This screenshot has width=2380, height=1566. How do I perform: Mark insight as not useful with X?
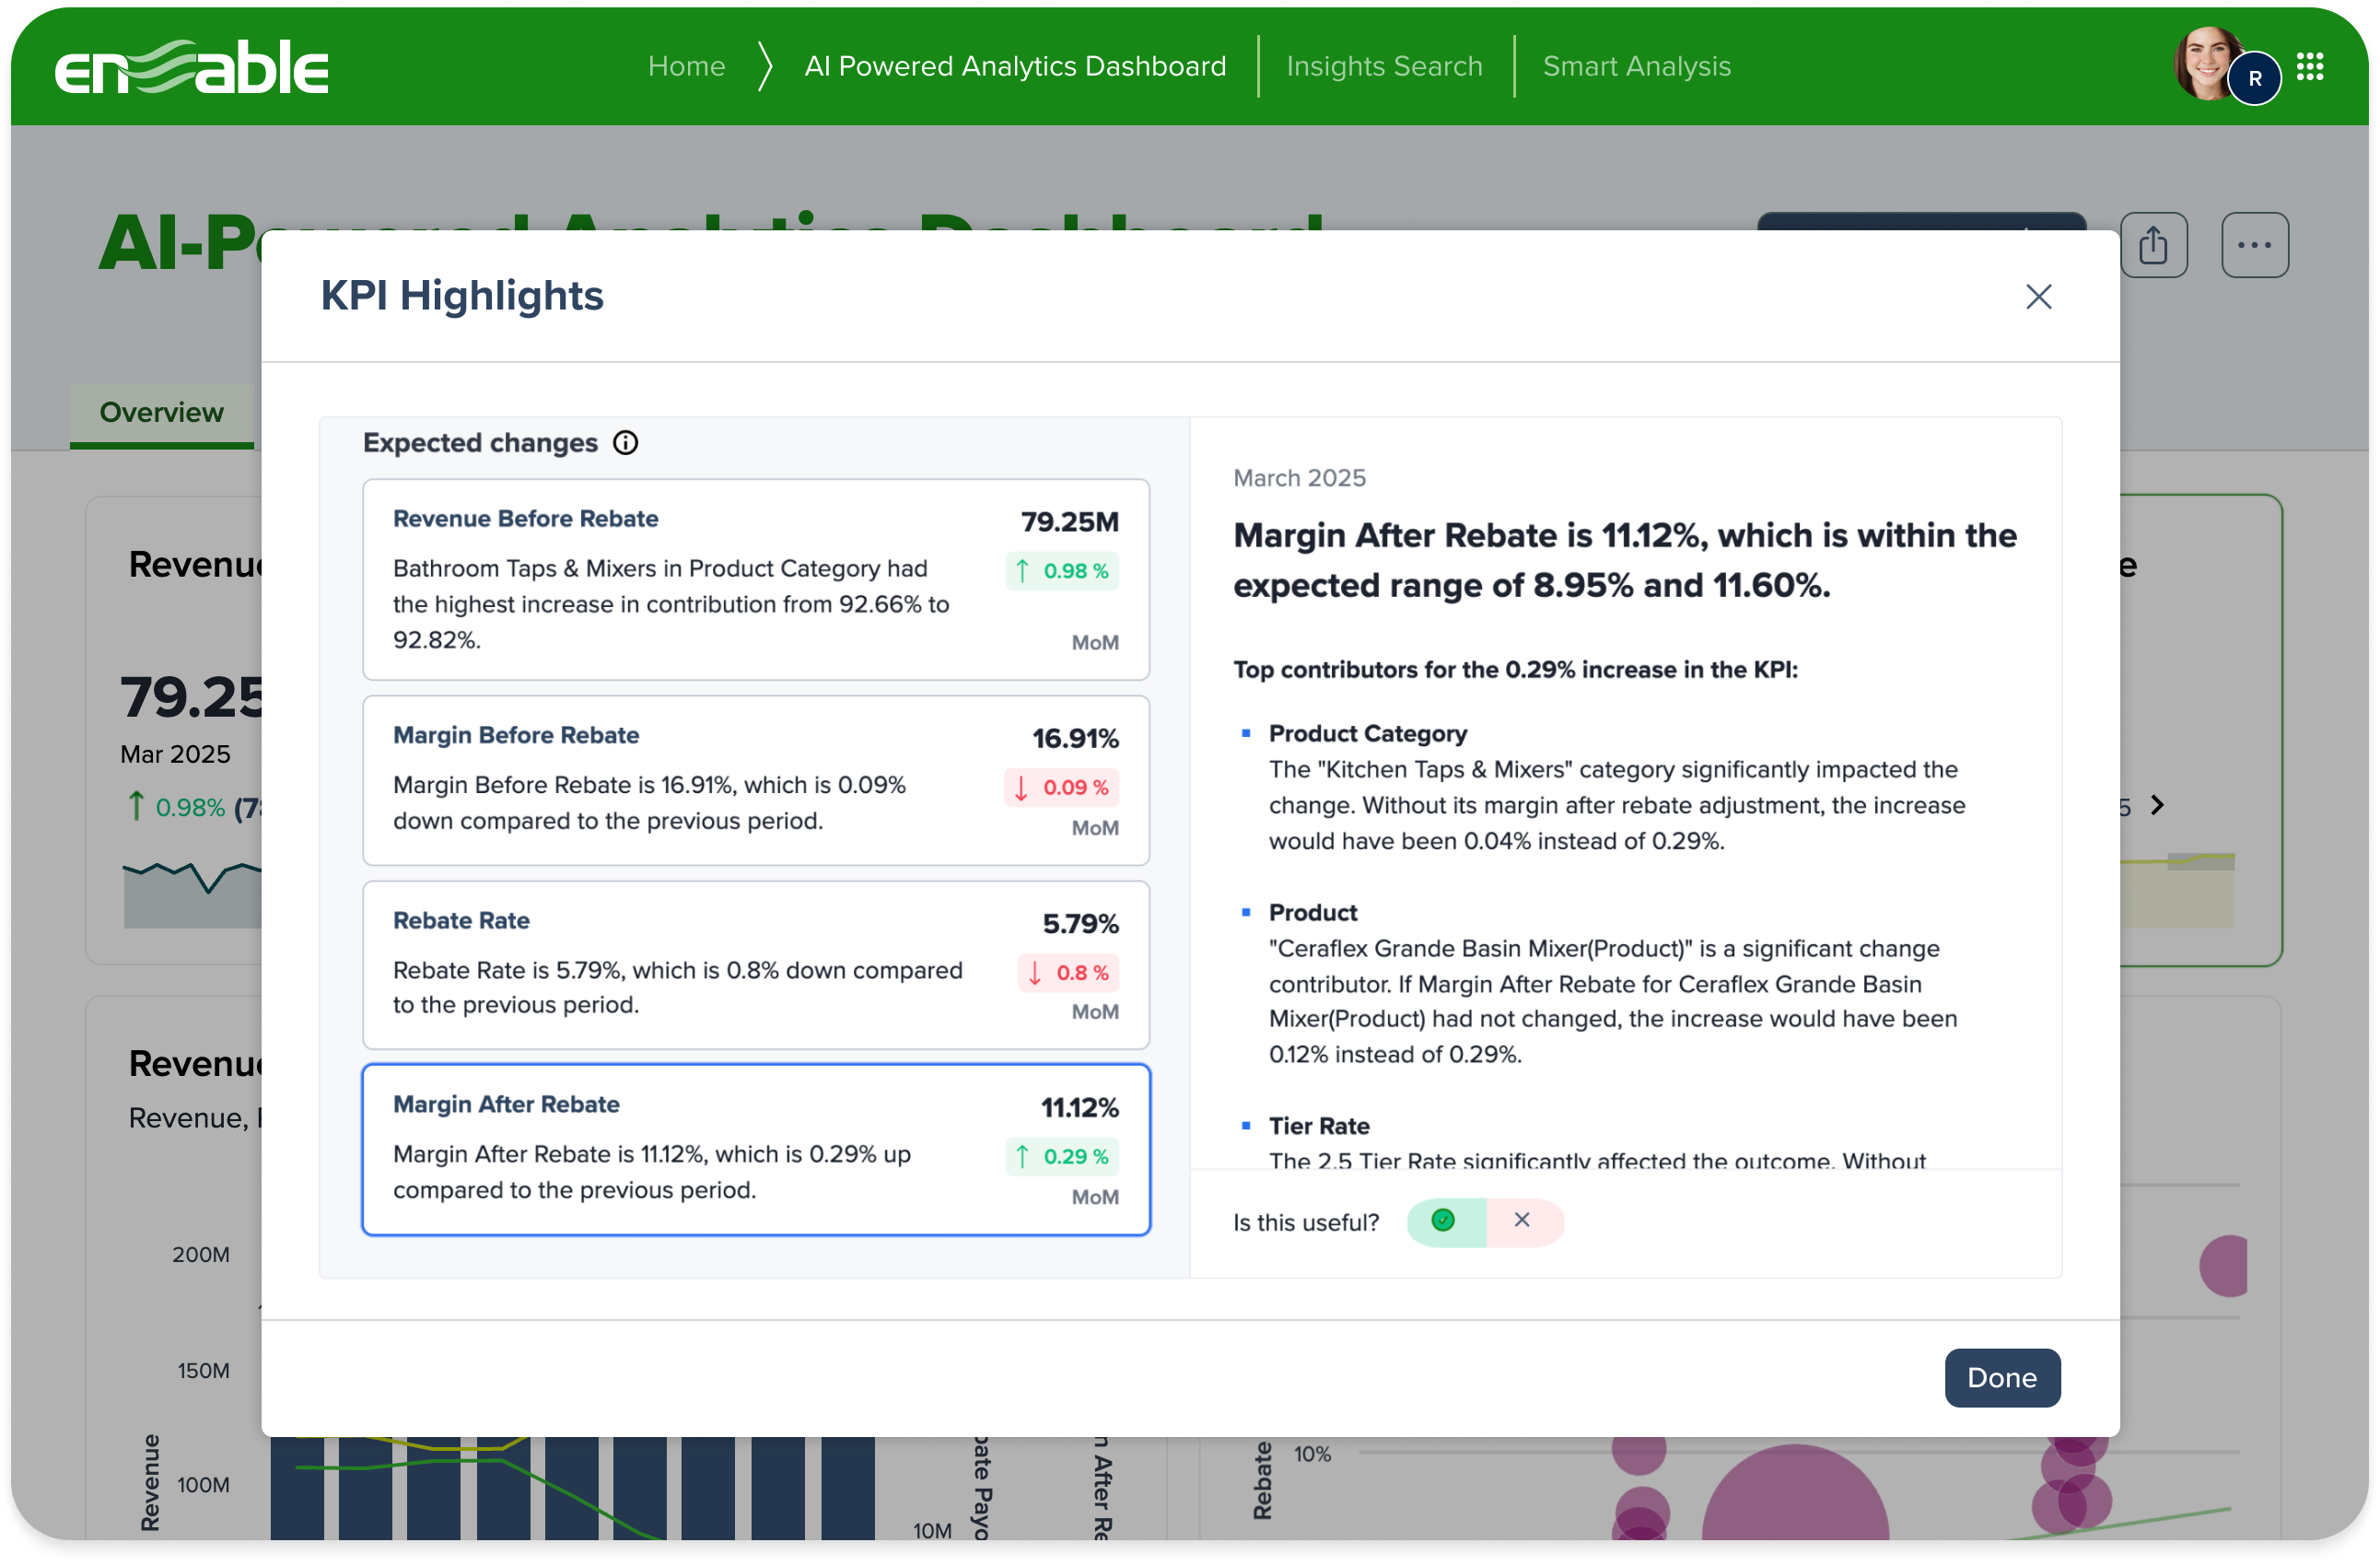pos(1522,1221)
